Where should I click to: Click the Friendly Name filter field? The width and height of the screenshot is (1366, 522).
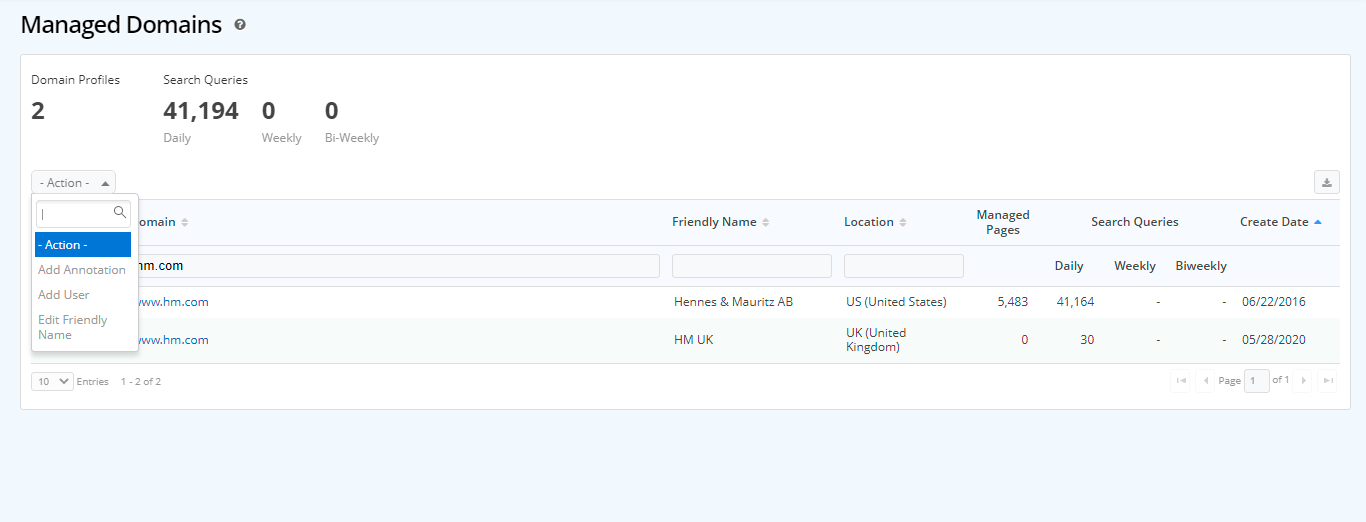(751, 266)
